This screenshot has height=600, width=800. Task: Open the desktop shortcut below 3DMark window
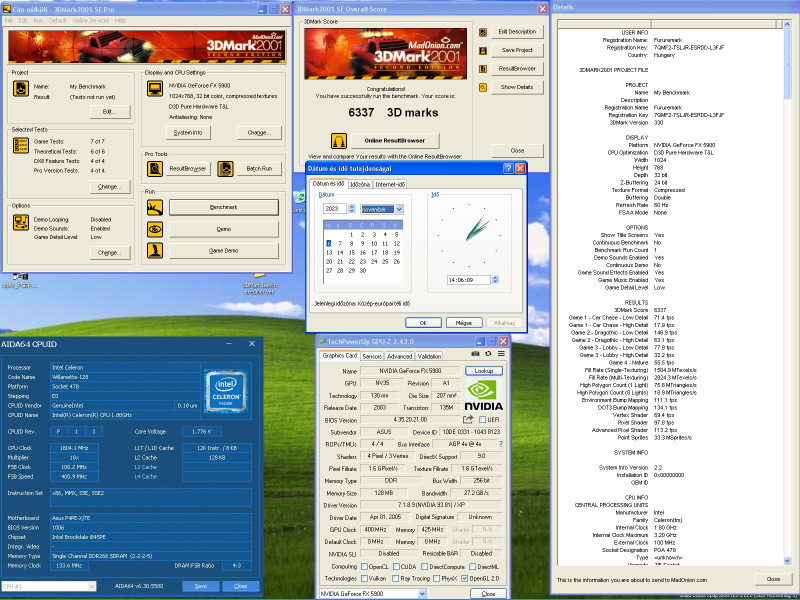click(x=20, y=280)
